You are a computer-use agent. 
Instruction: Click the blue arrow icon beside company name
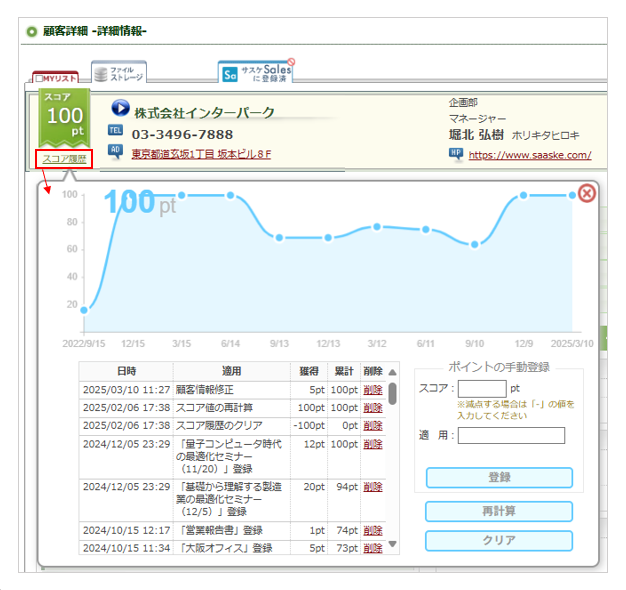click(x=120, y=110)
